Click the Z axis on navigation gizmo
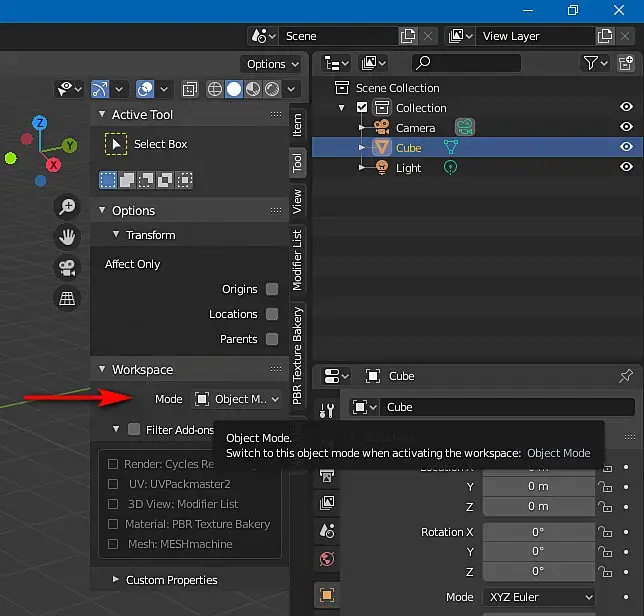644x616 pixels. [40, 123]
